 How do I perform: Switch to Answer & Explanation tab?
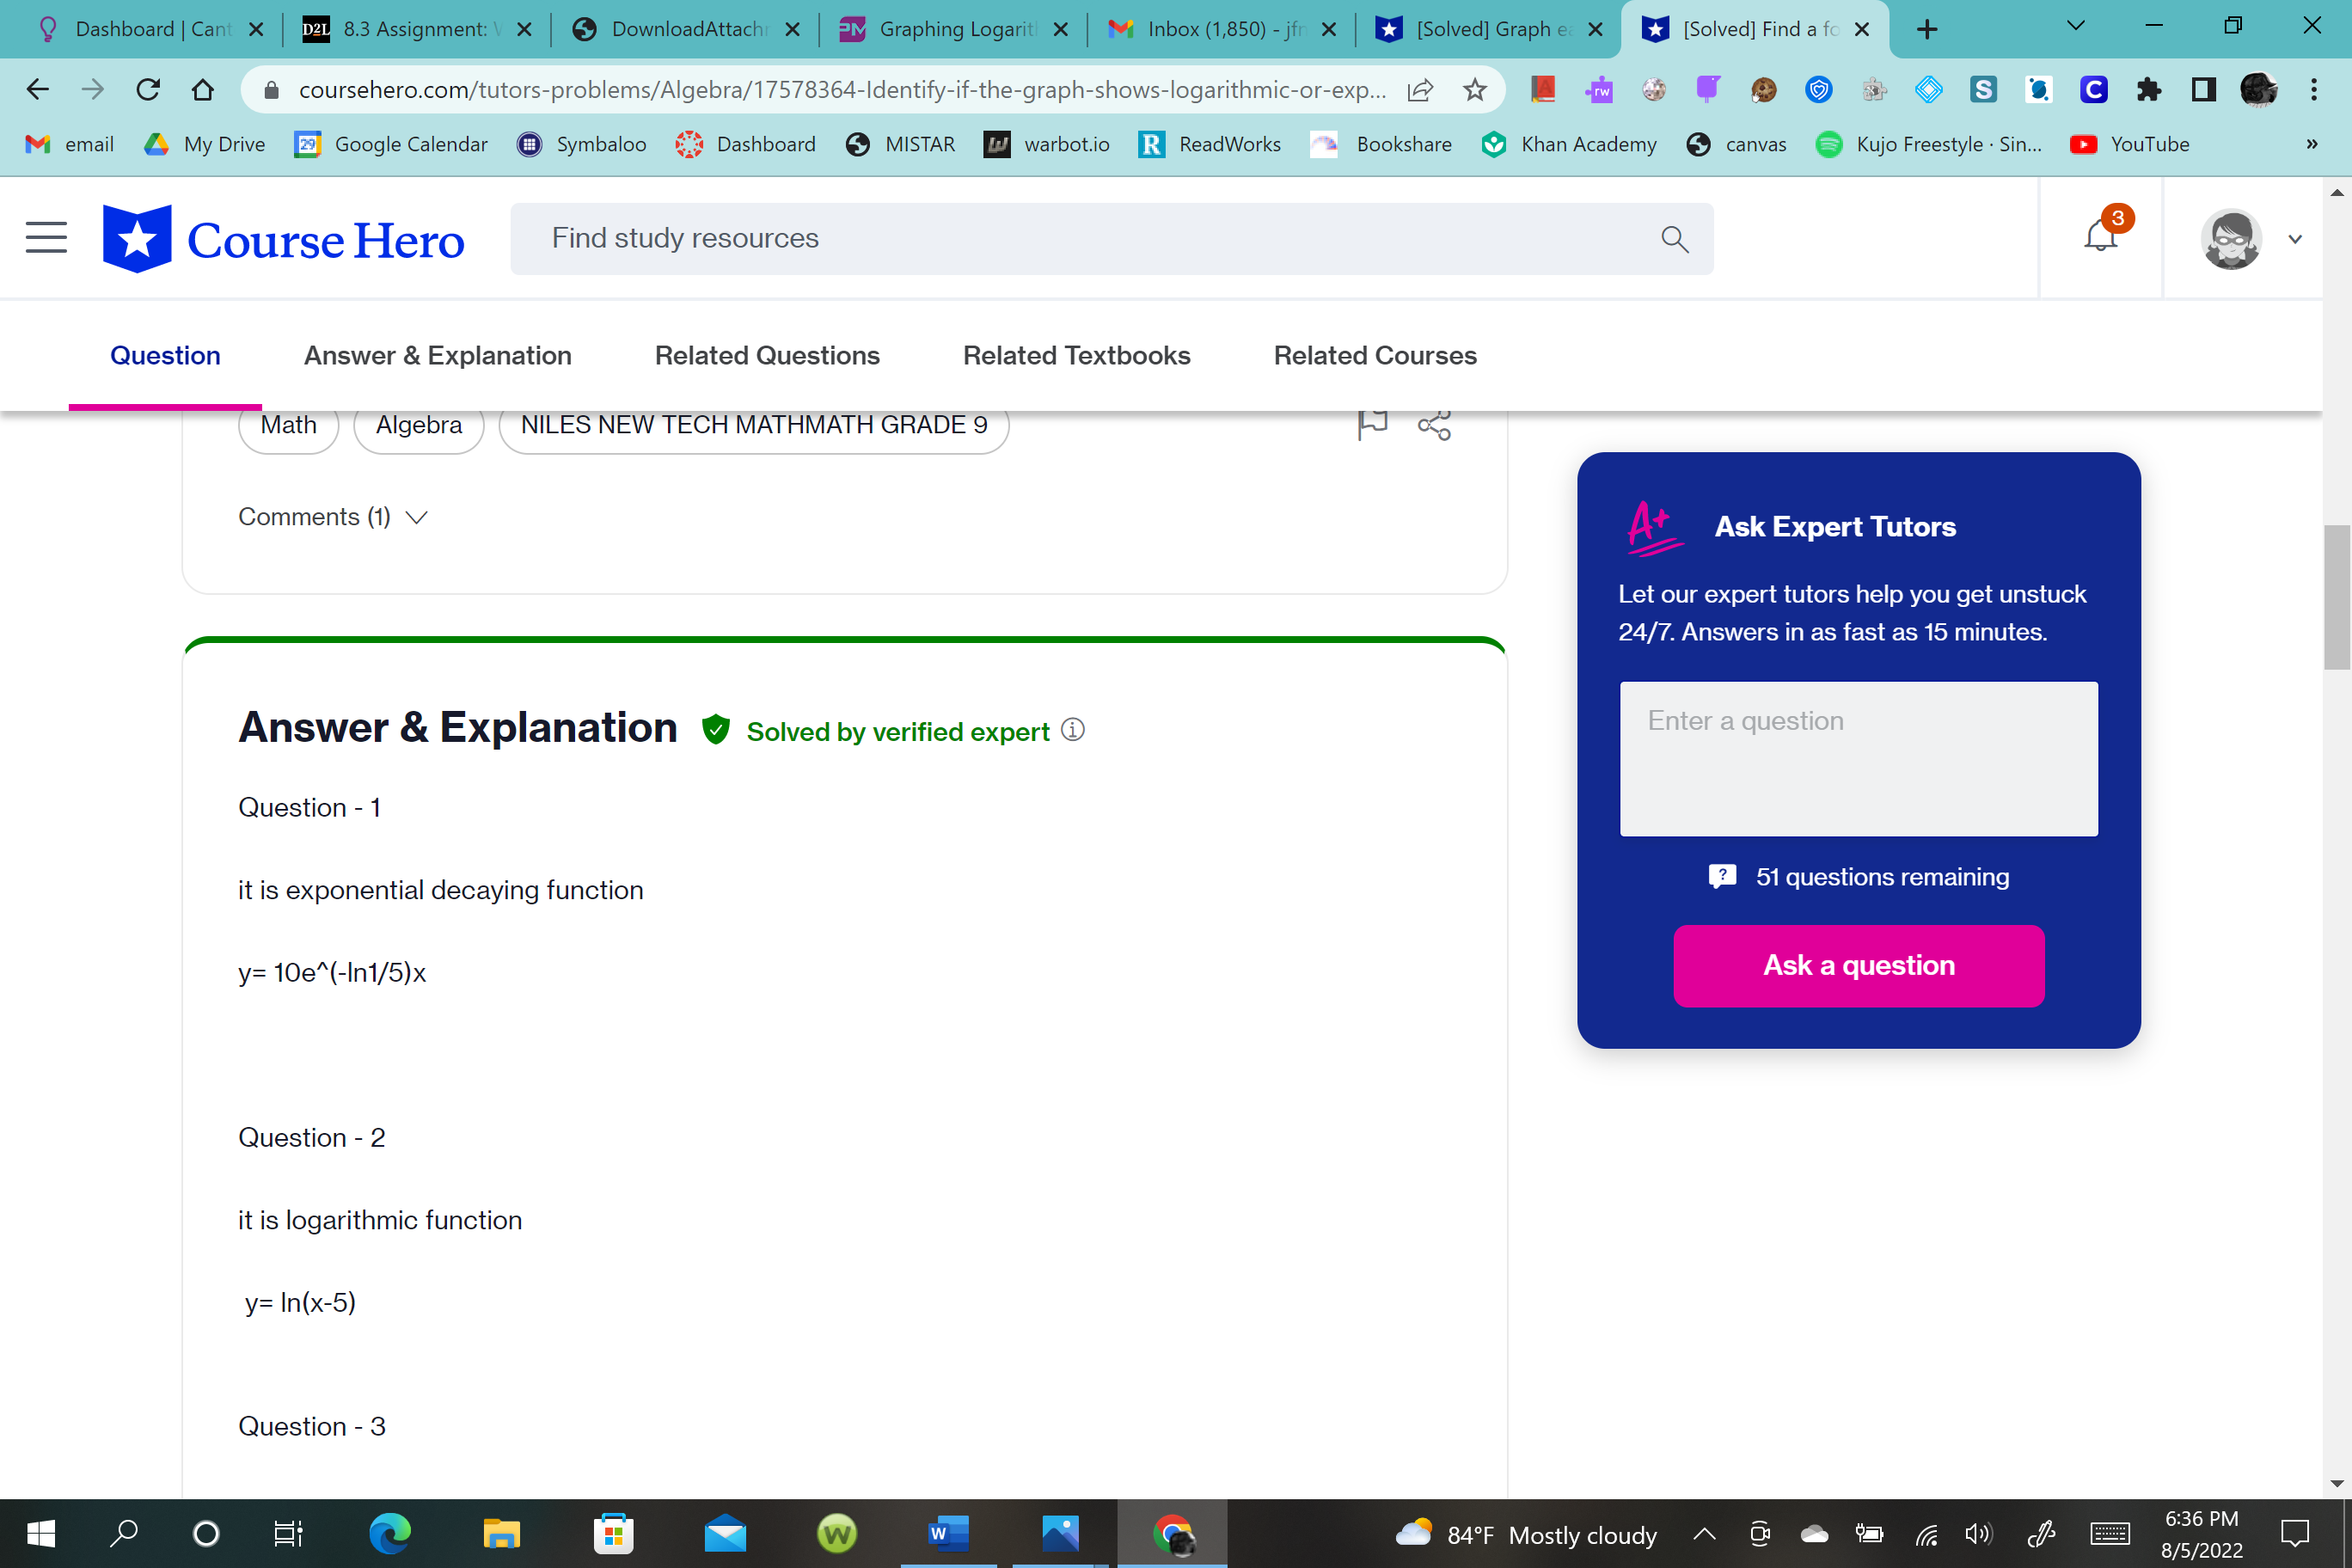coord(437,355)
